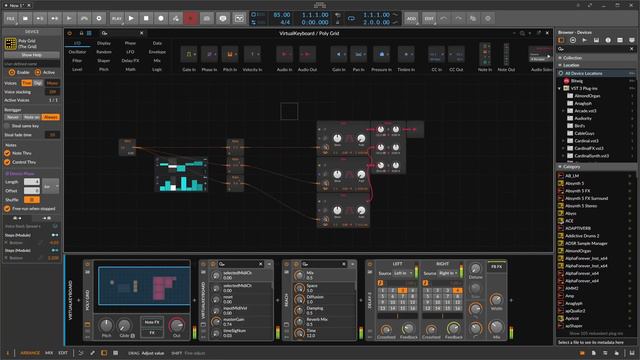Click the Phase In module icon

coord(209,54)
